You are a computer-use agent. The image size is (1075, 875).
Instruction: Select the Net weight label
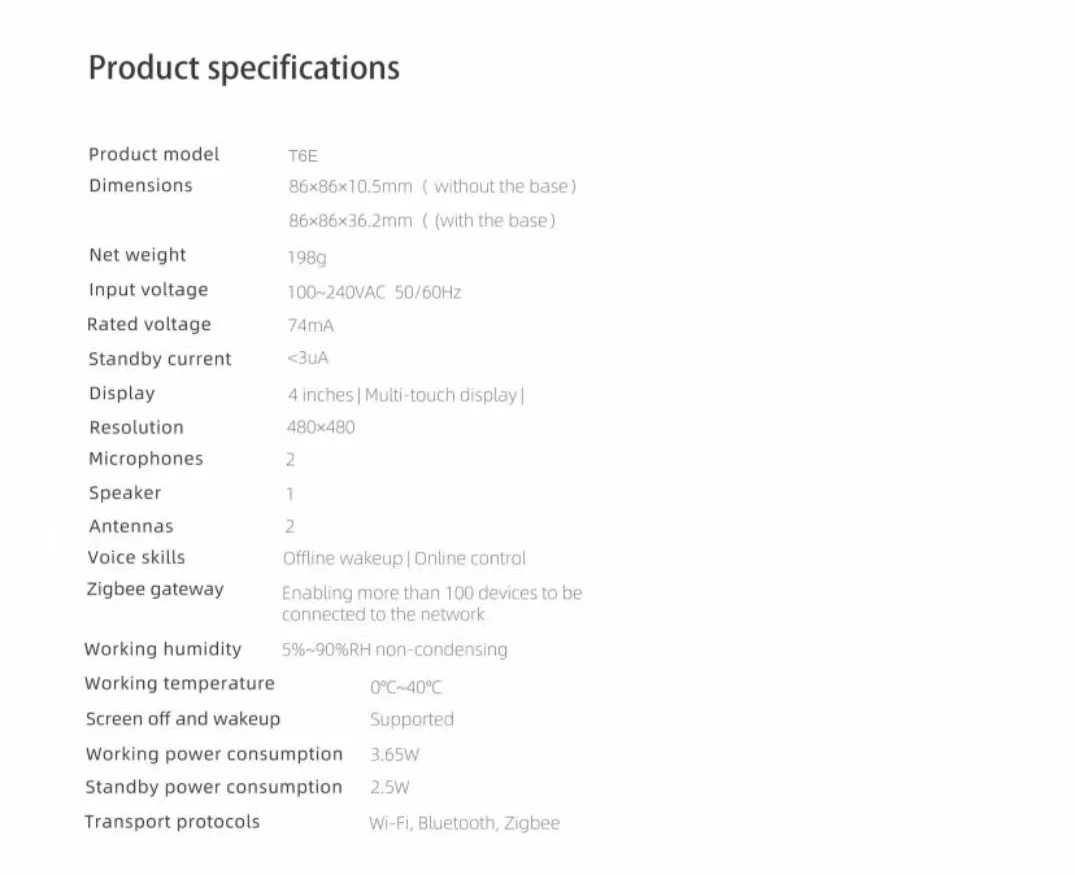(x=137, y=255)
